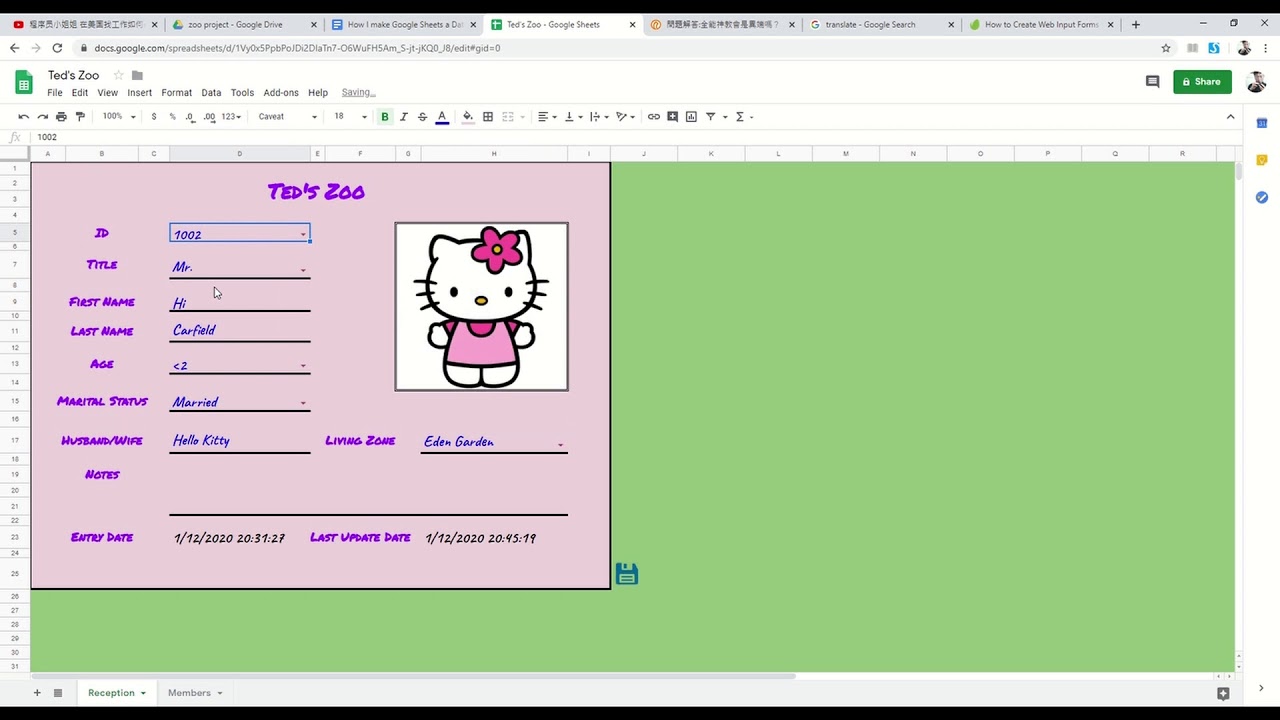Open the horizontal align dropdown
Viewport: 1280px width, 720px height.
[x=547, y=117]
